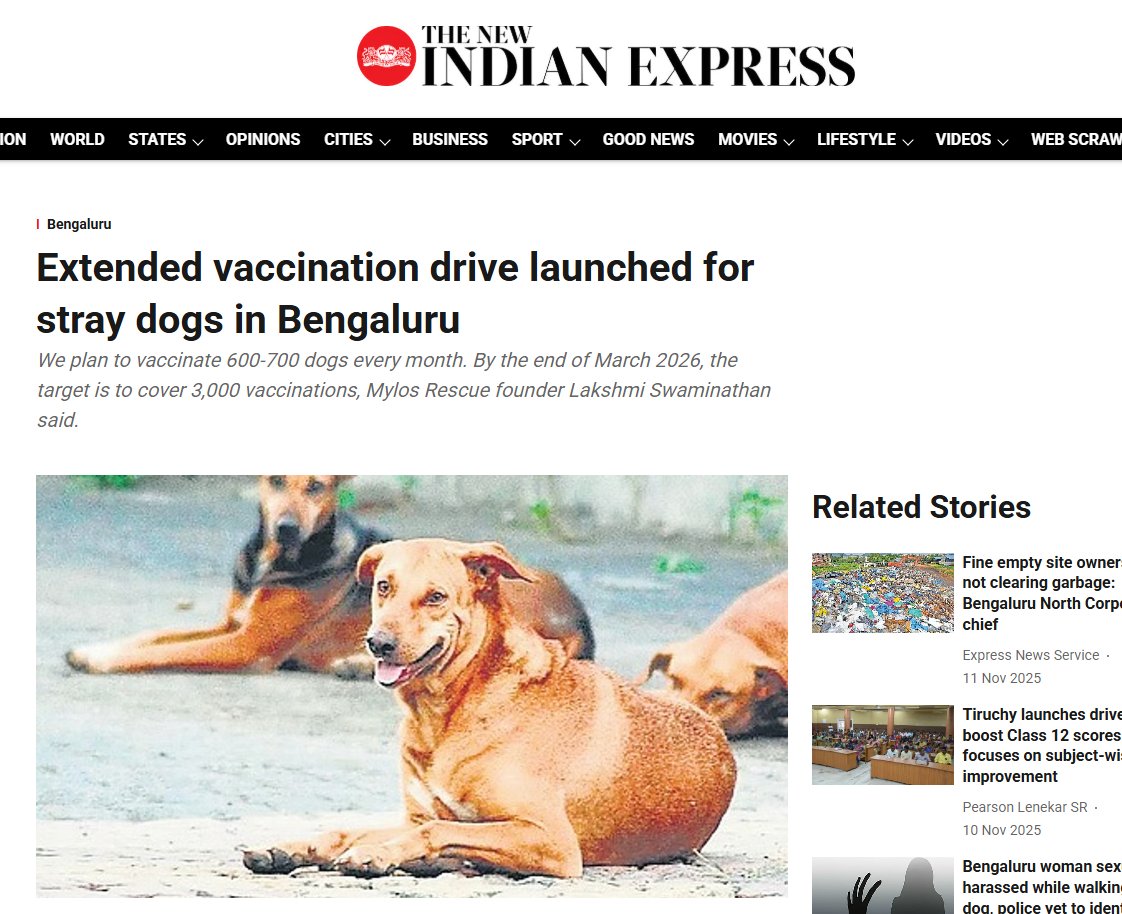Click The New Indian Express red logo emblem
1122x914 pixels.
pos(386,56)
